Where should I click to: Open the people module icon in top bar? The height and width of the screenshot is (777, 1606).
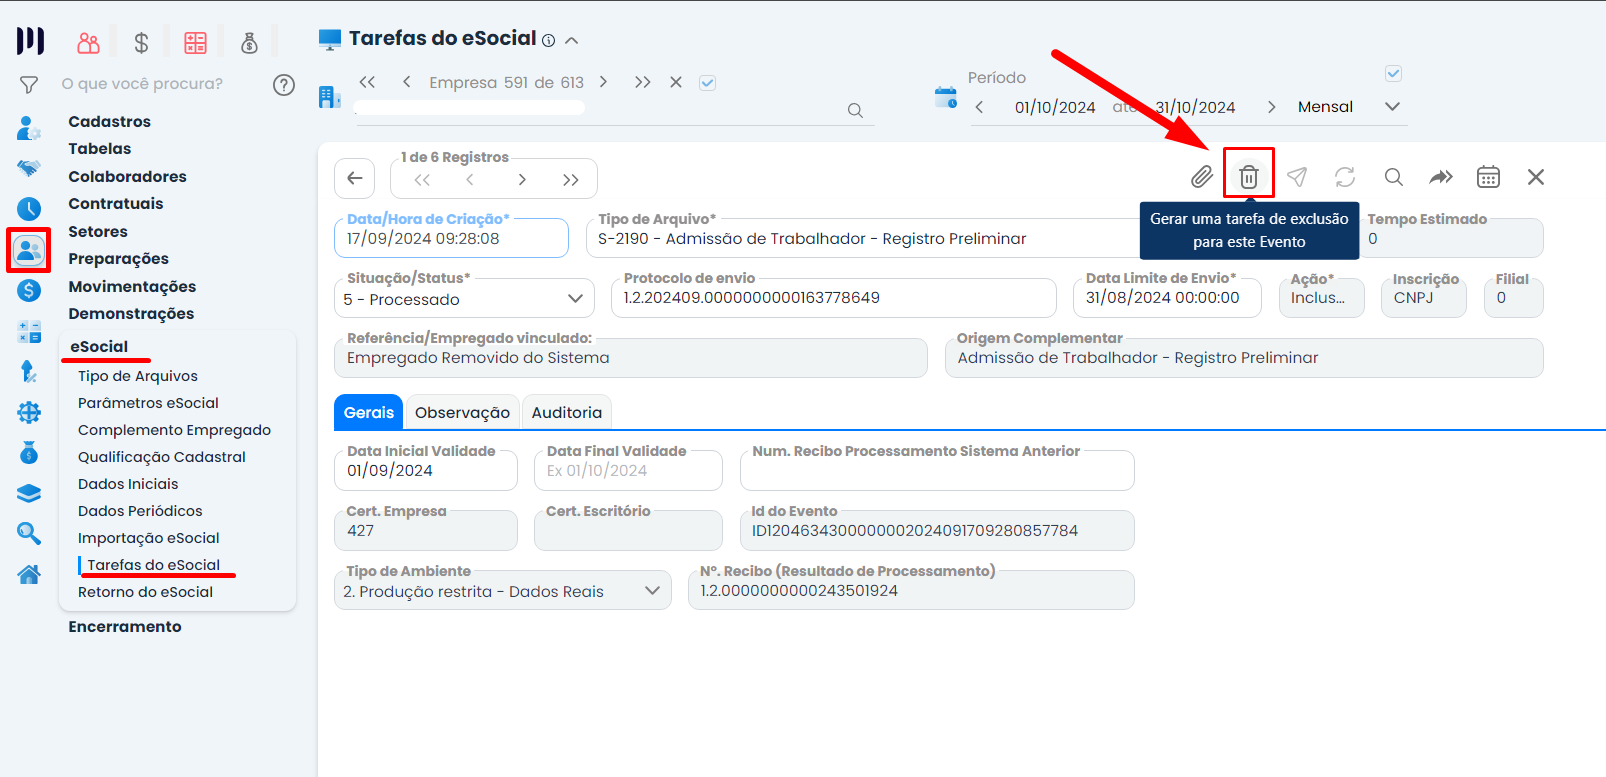[x=89, y=42]
